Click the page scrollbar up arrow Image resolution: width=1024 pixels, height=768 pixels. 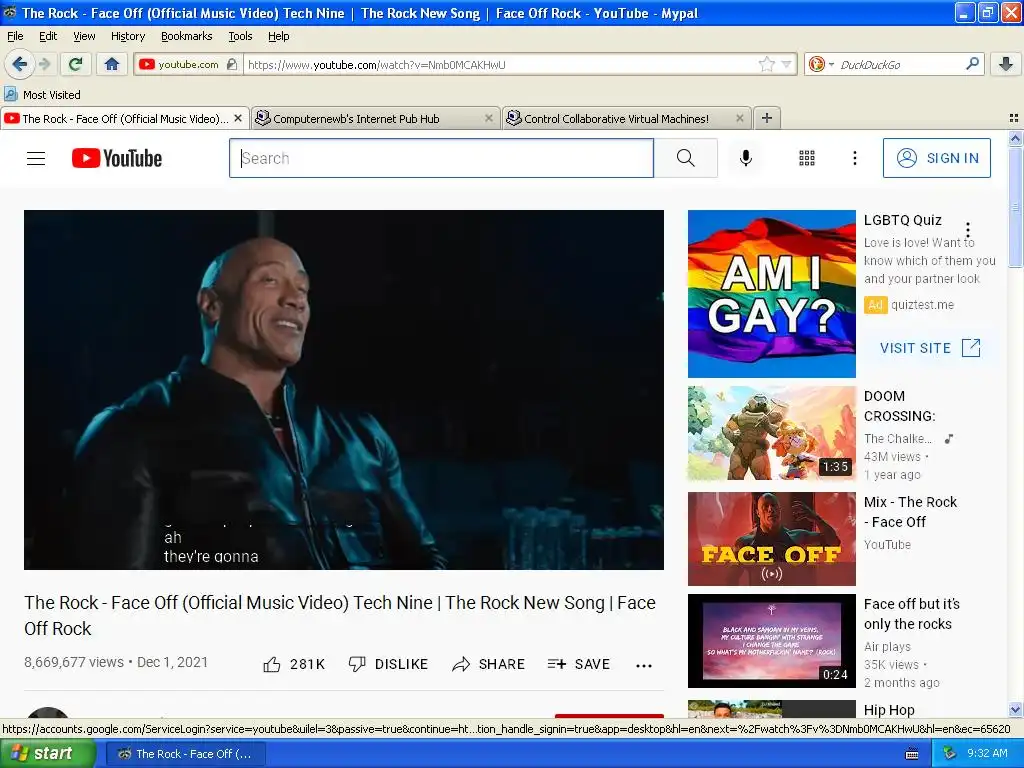tap(1015, 138)
